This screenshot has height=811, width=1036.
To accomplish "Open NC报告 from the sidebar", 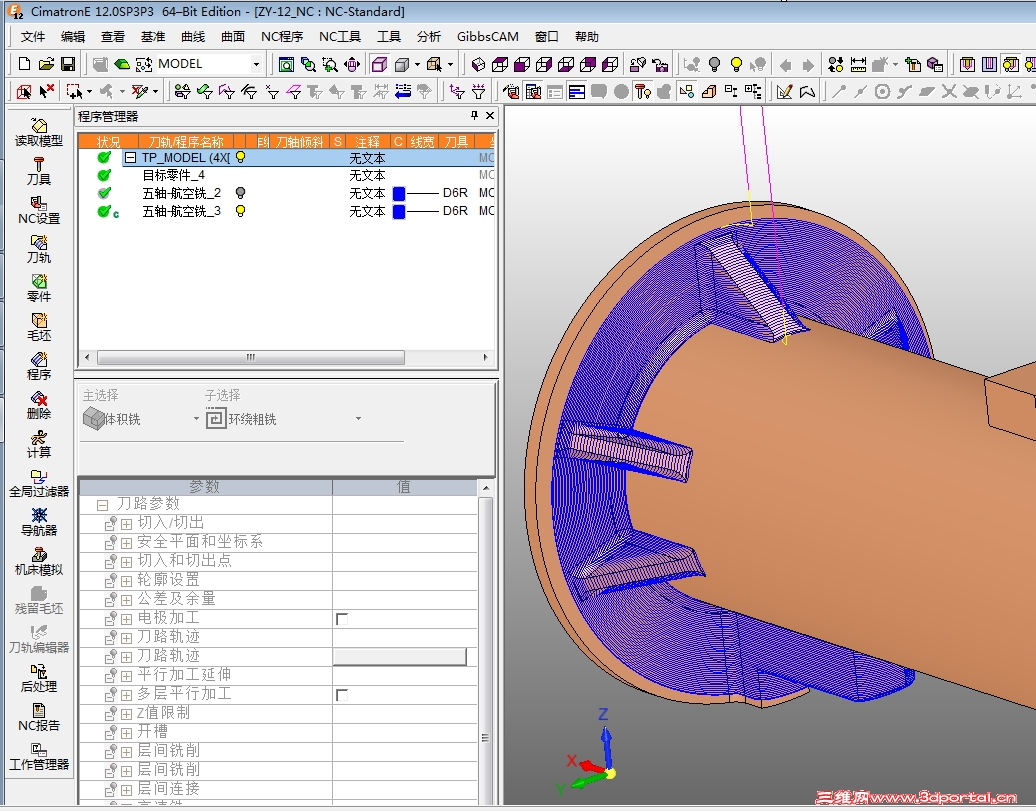I will 38,716.
